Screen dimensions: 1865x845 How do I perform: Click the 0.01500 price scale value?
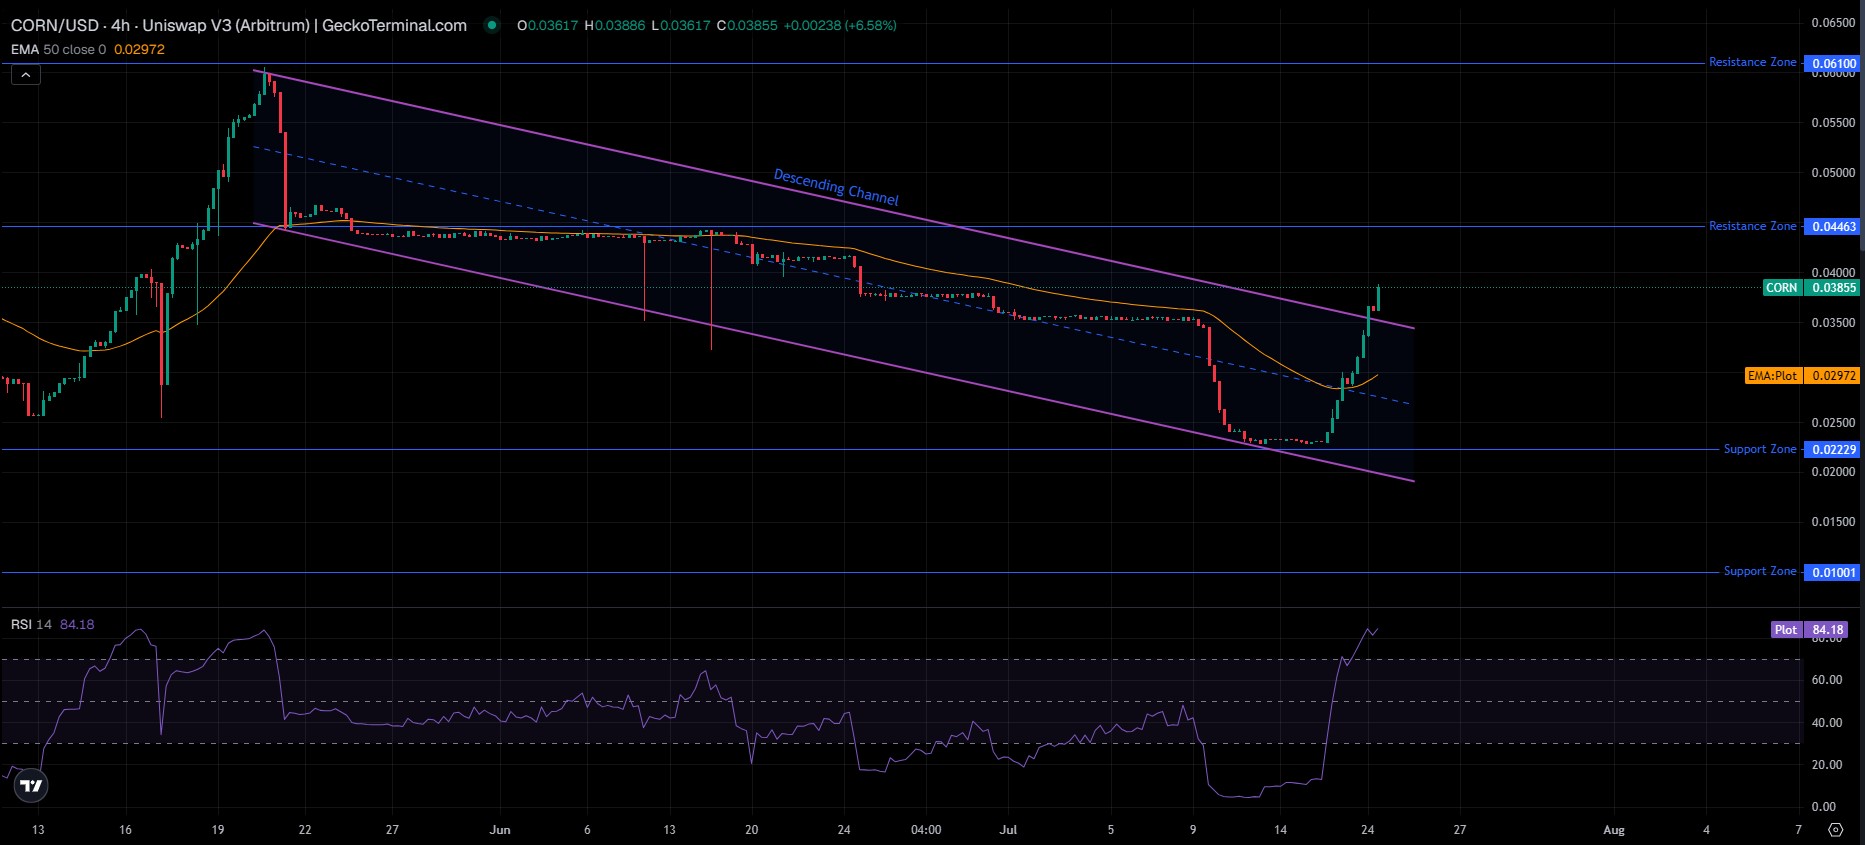coord(1833,522)
